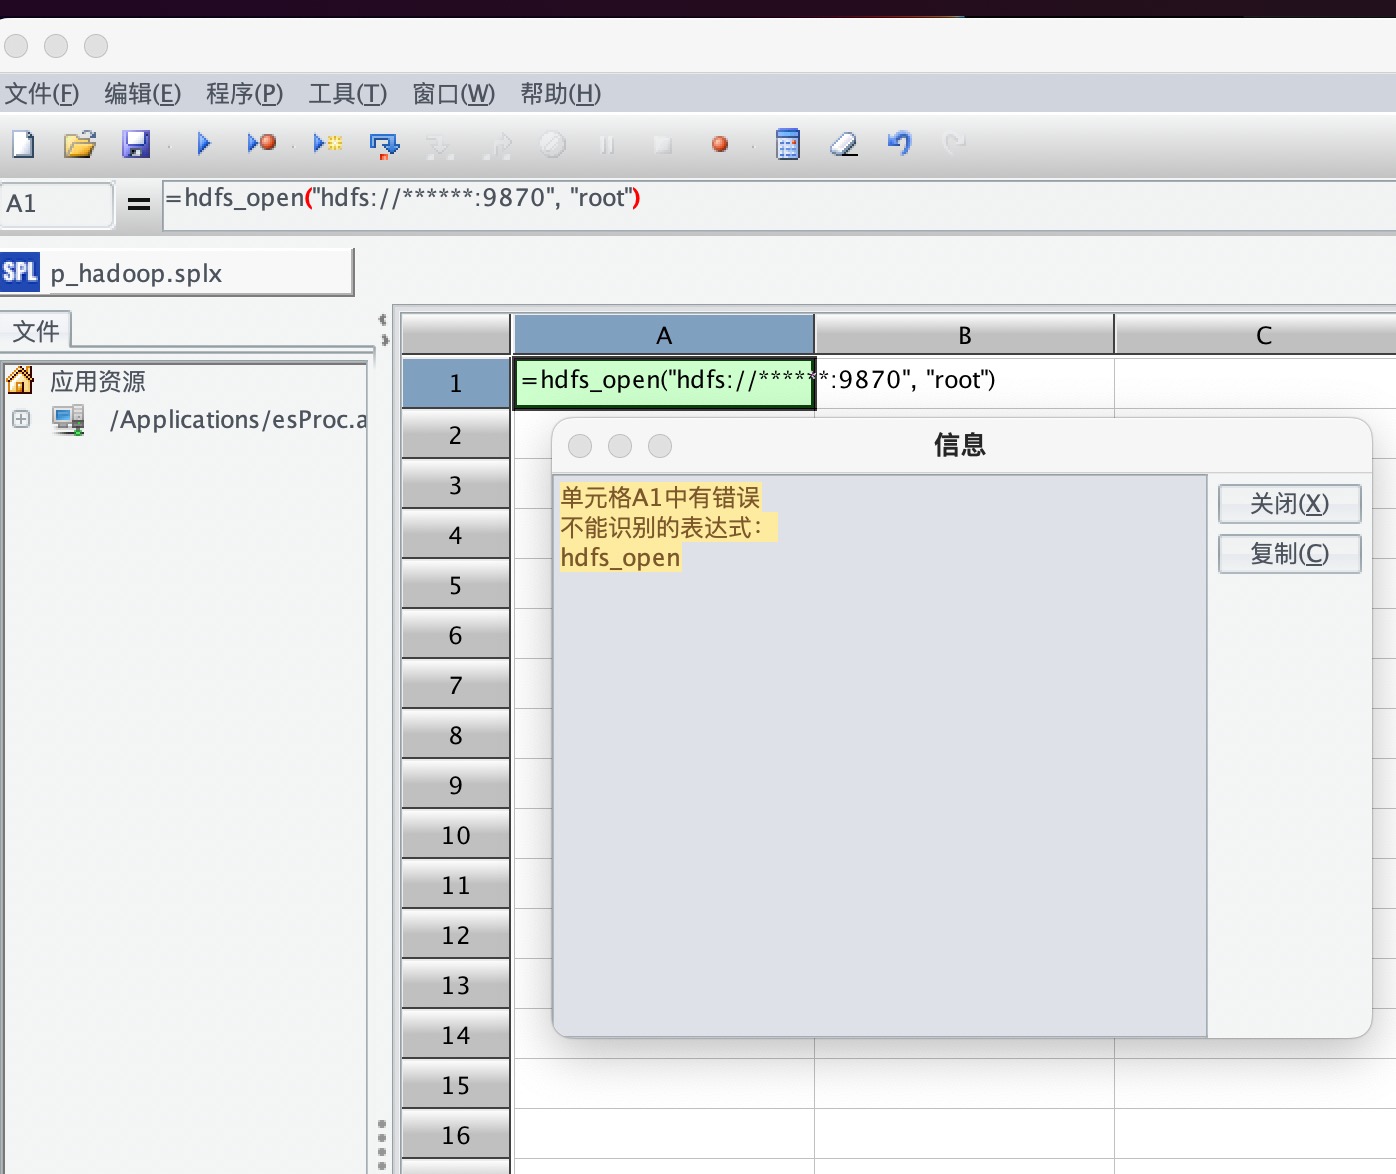Viewport: 1396px width, 1174px height.
Task: Open the 编辑(E) menu
Action: pyautogui.click(x=143, y=94)
